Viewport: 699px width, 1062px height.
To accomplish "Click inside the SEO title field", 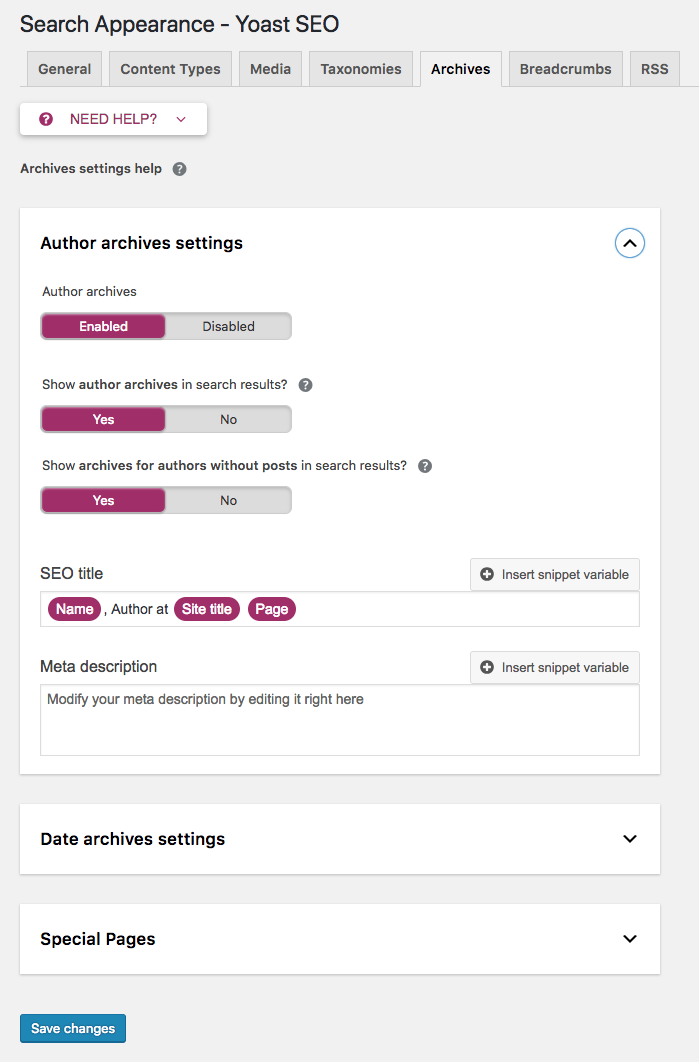I will click(x=340, y=609).
